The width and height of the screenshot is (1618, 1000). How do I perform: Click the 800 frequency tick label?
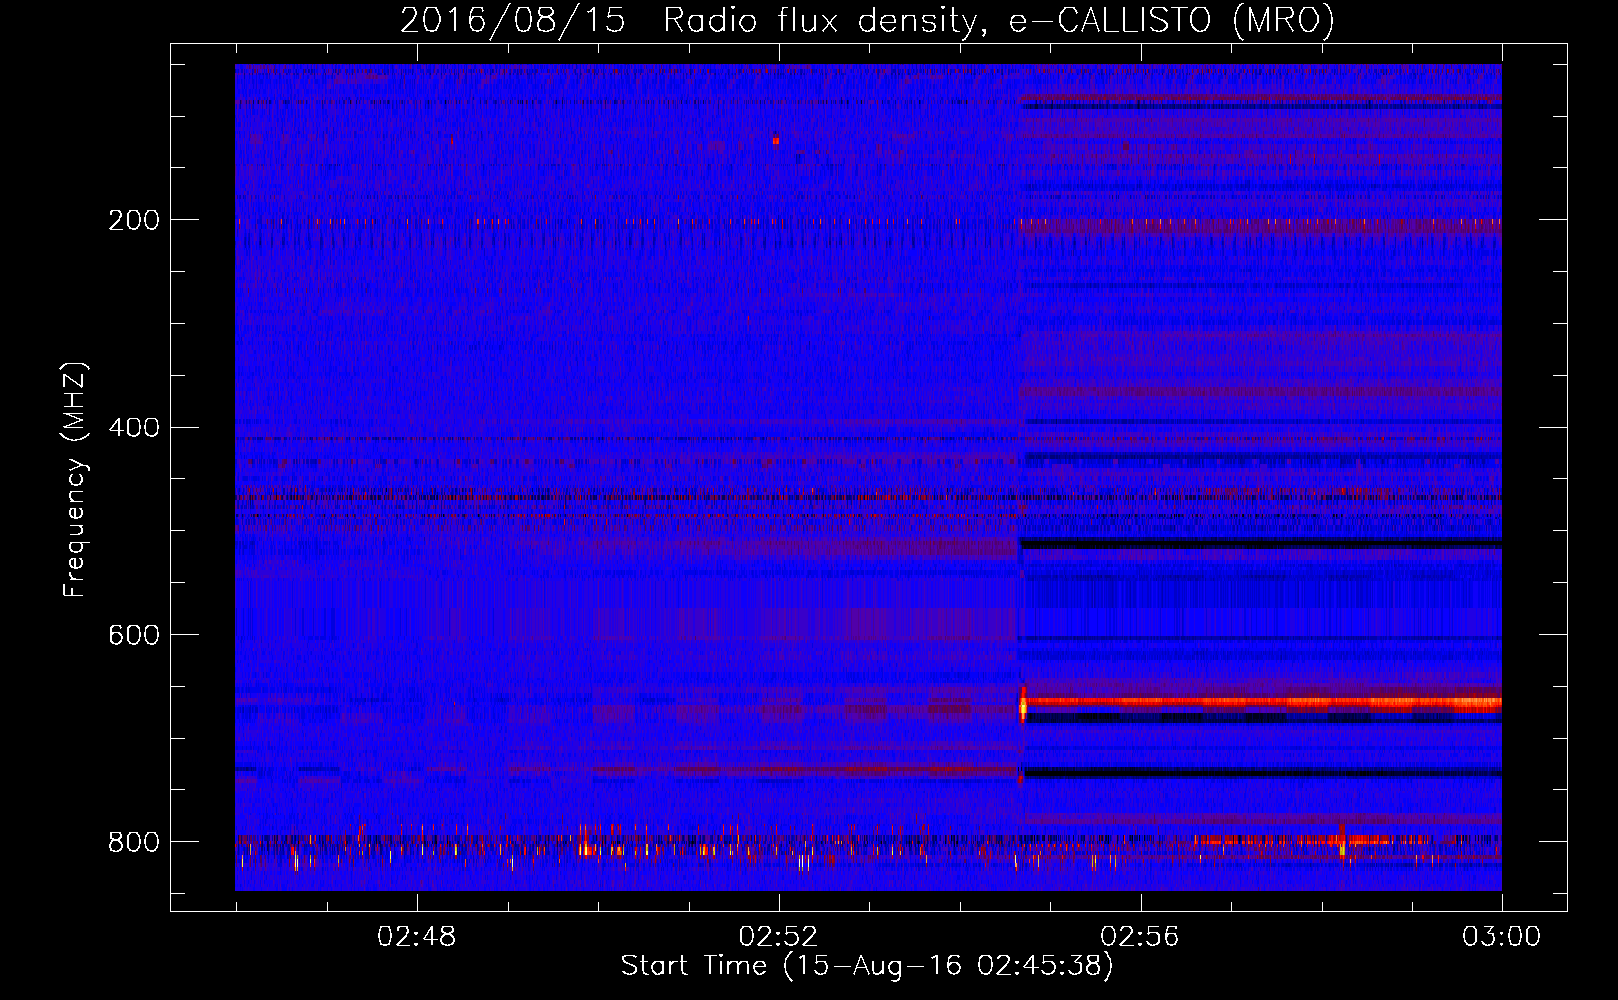click(x=134, y=843)
